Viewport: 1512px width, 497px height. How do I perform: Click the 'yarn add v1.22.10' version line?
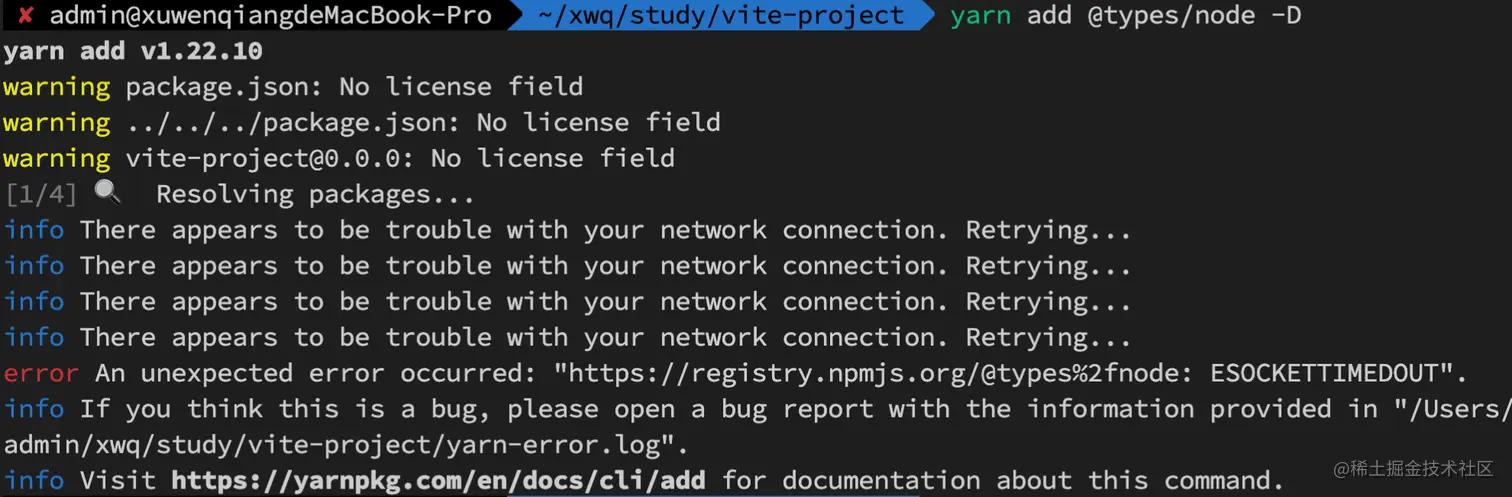pyautogui.click(x=132, y=50)
